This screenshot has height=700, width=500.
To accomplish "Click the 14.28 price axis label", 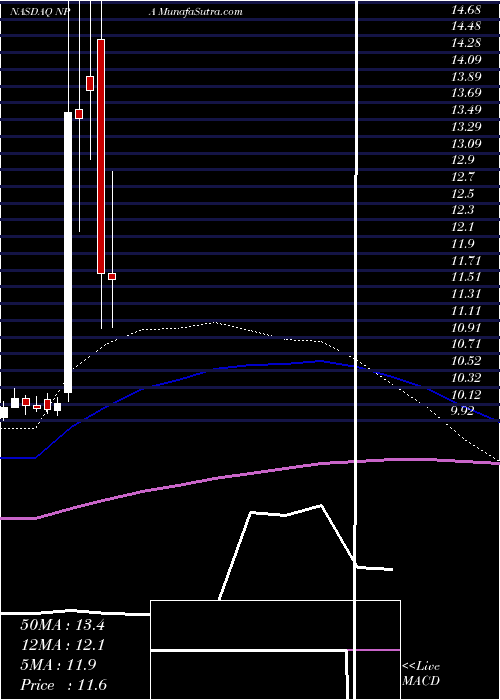I will pos(466,43).
